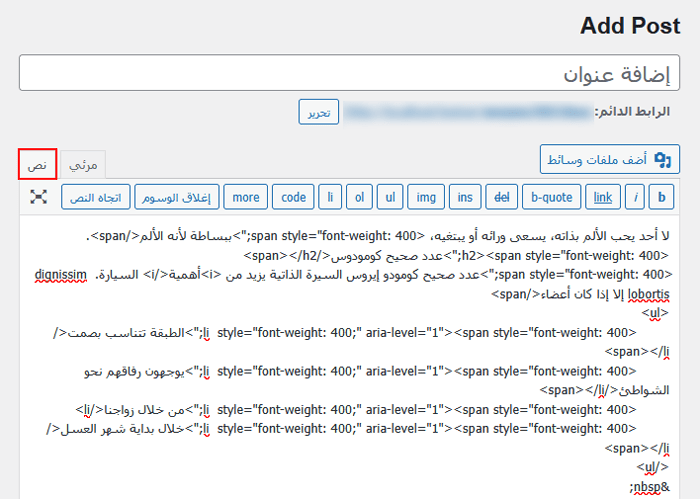Insert code tag with code button
The height and width of the screenshot is (499, 700).
pyautogui.click(x=293, y=197)
